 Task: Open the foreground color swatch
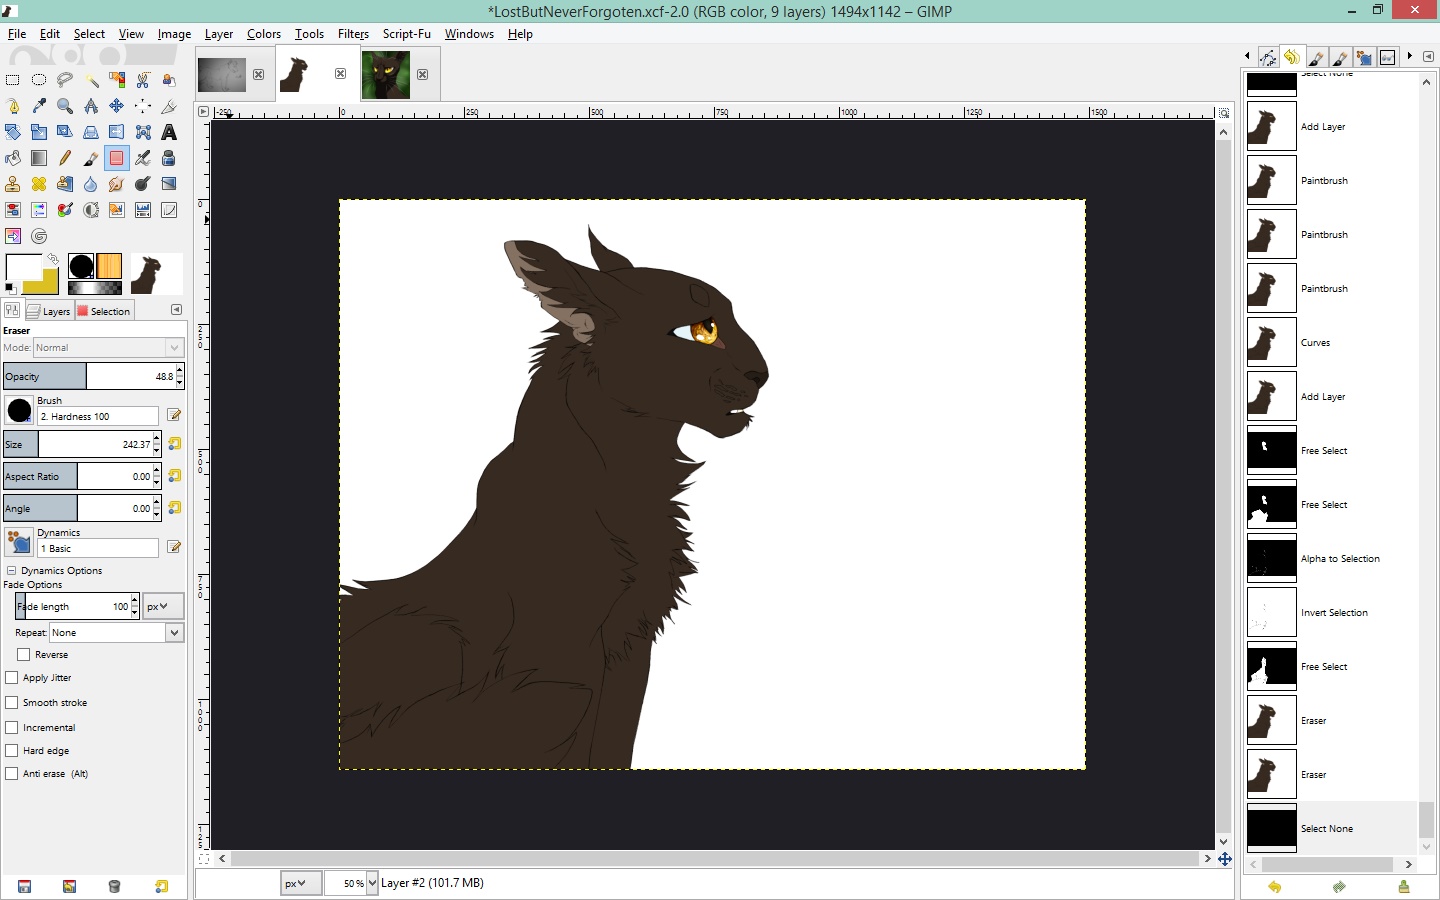(22, 267)
